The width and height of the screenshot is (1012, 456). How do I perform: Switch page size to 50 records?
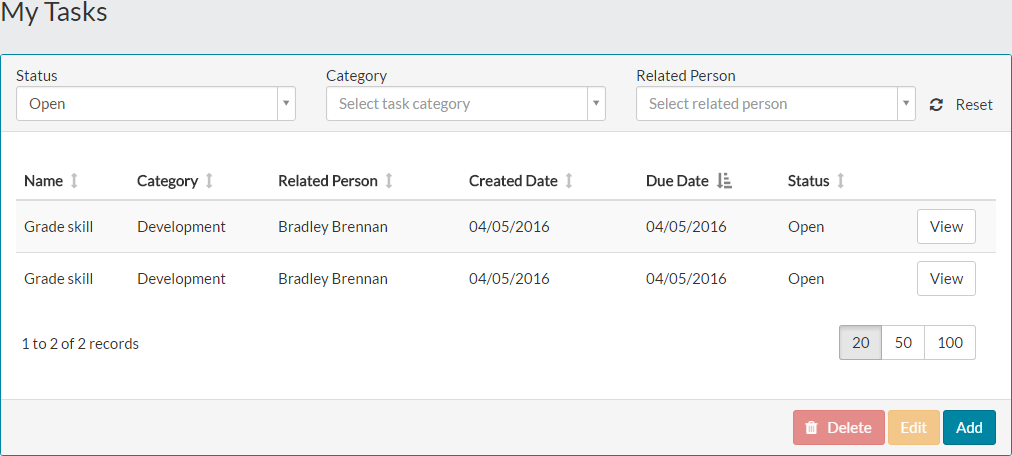(903, 343)
